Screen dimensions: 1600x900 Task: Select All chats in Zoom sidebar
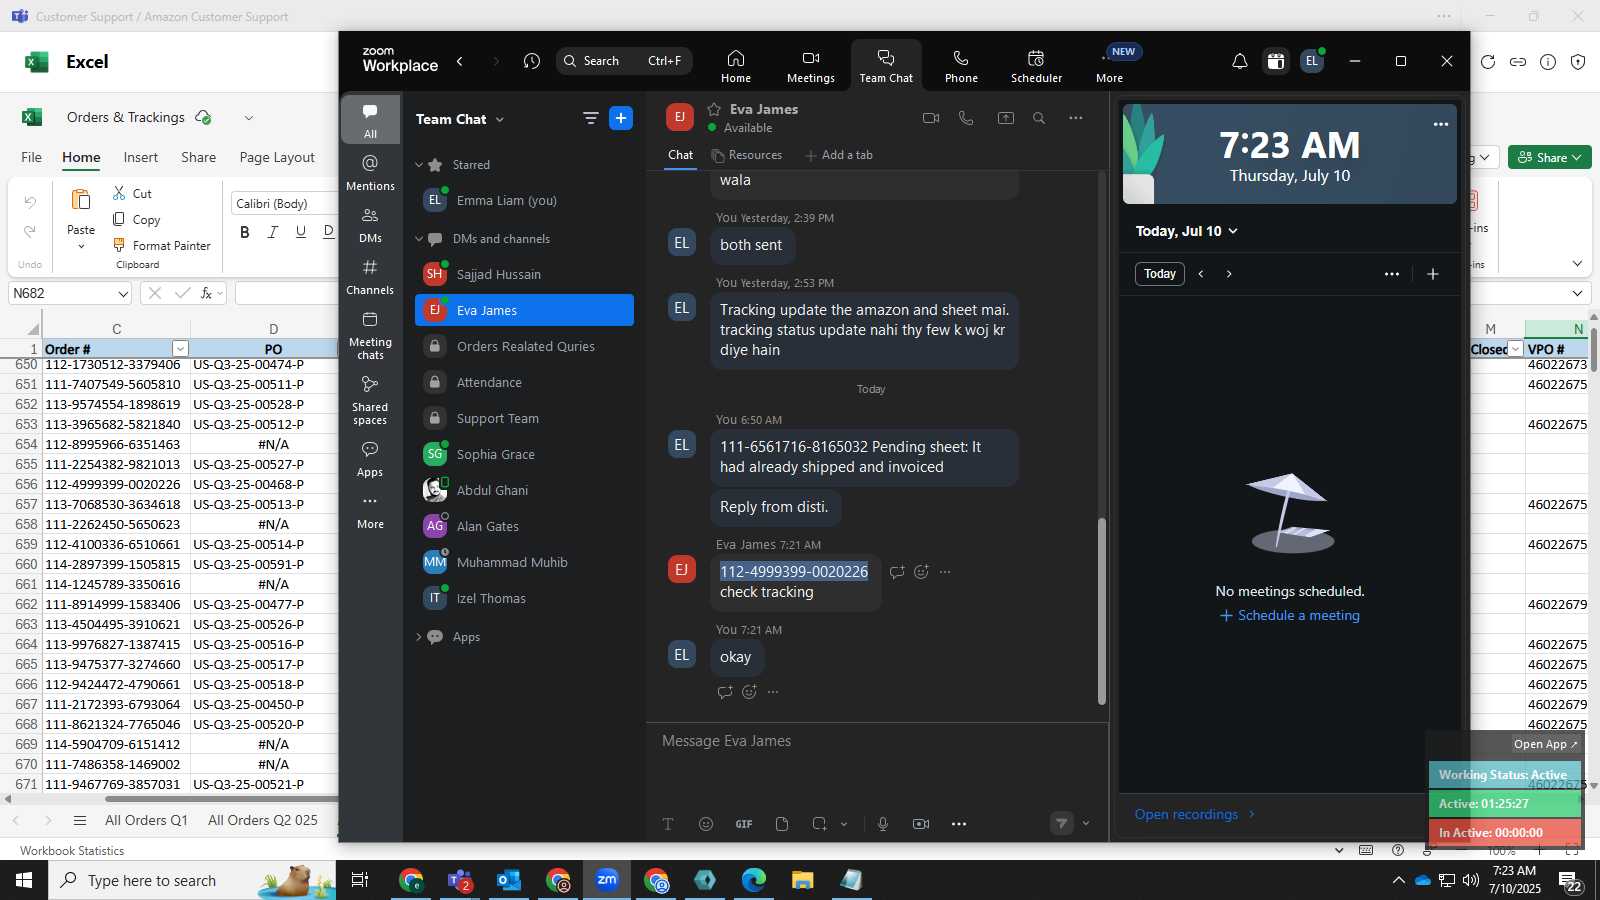370,120
